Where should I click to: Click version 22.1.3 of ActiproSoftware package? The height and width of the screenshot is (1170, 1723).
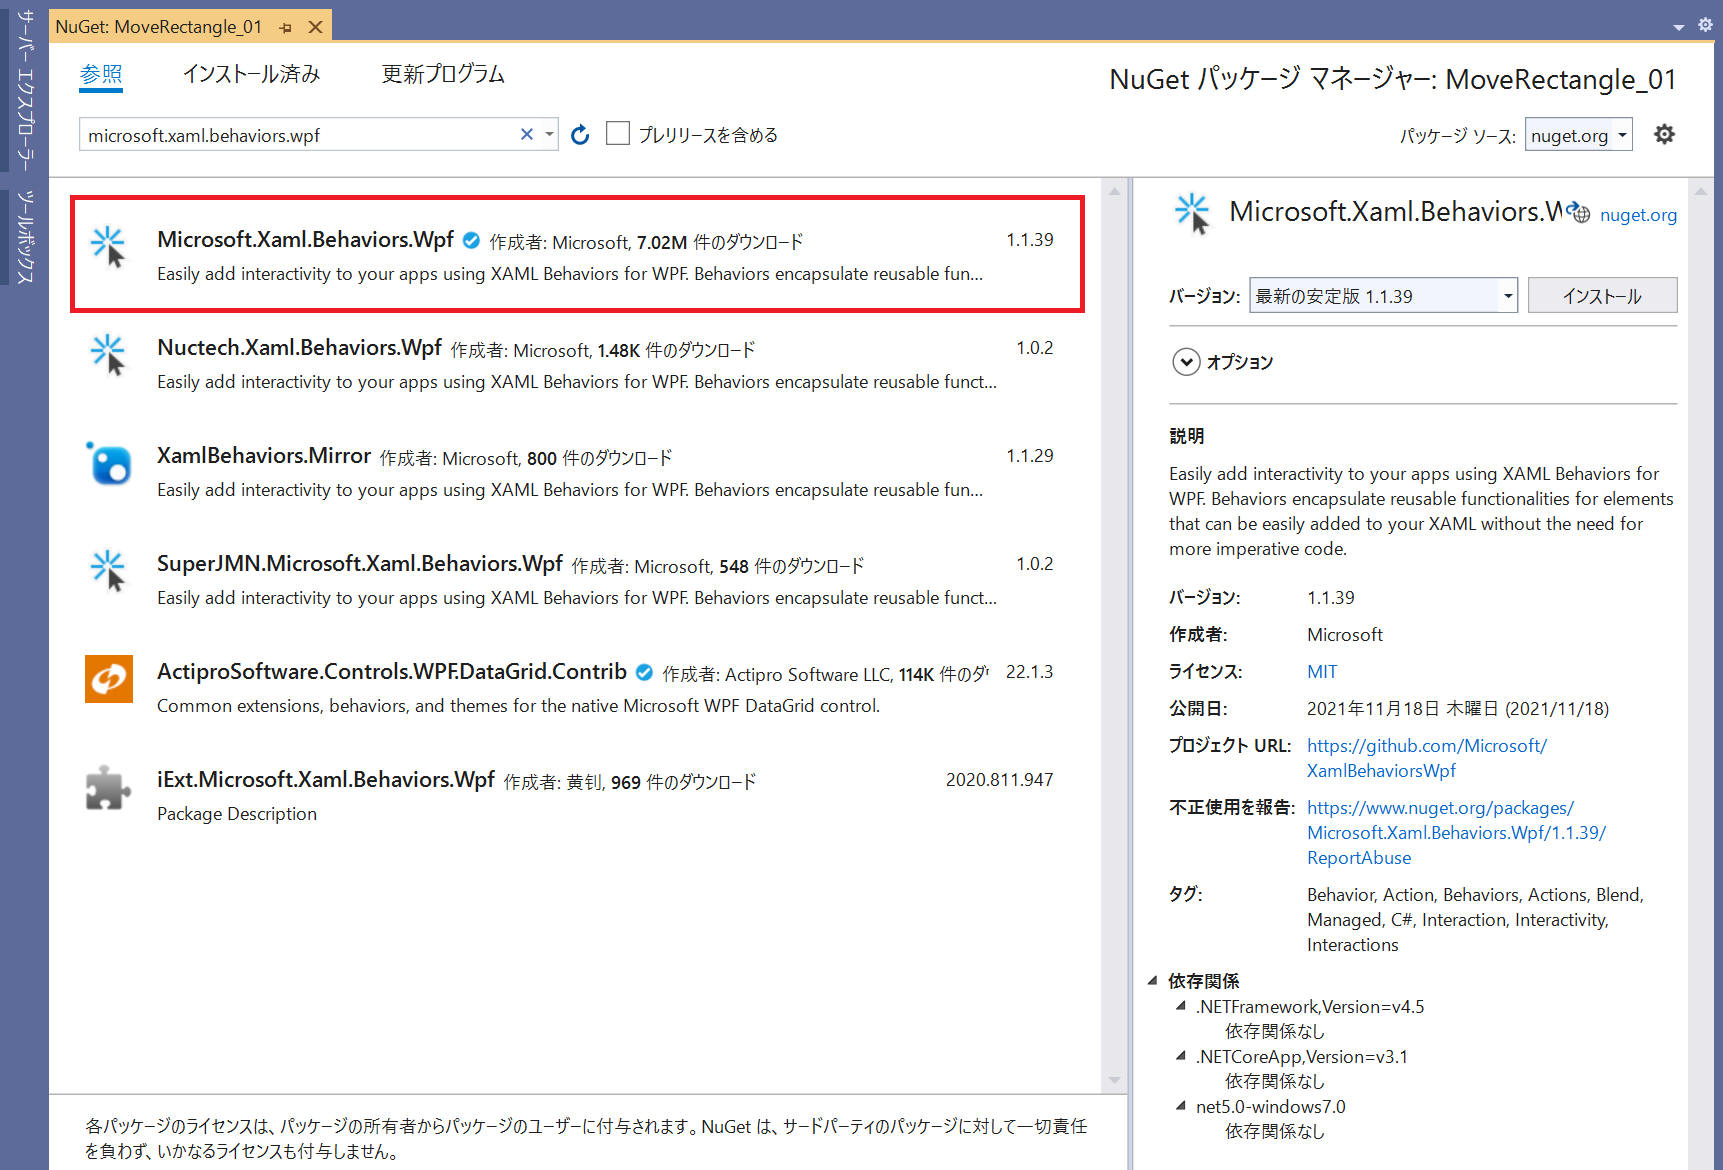coord(1029,672)
